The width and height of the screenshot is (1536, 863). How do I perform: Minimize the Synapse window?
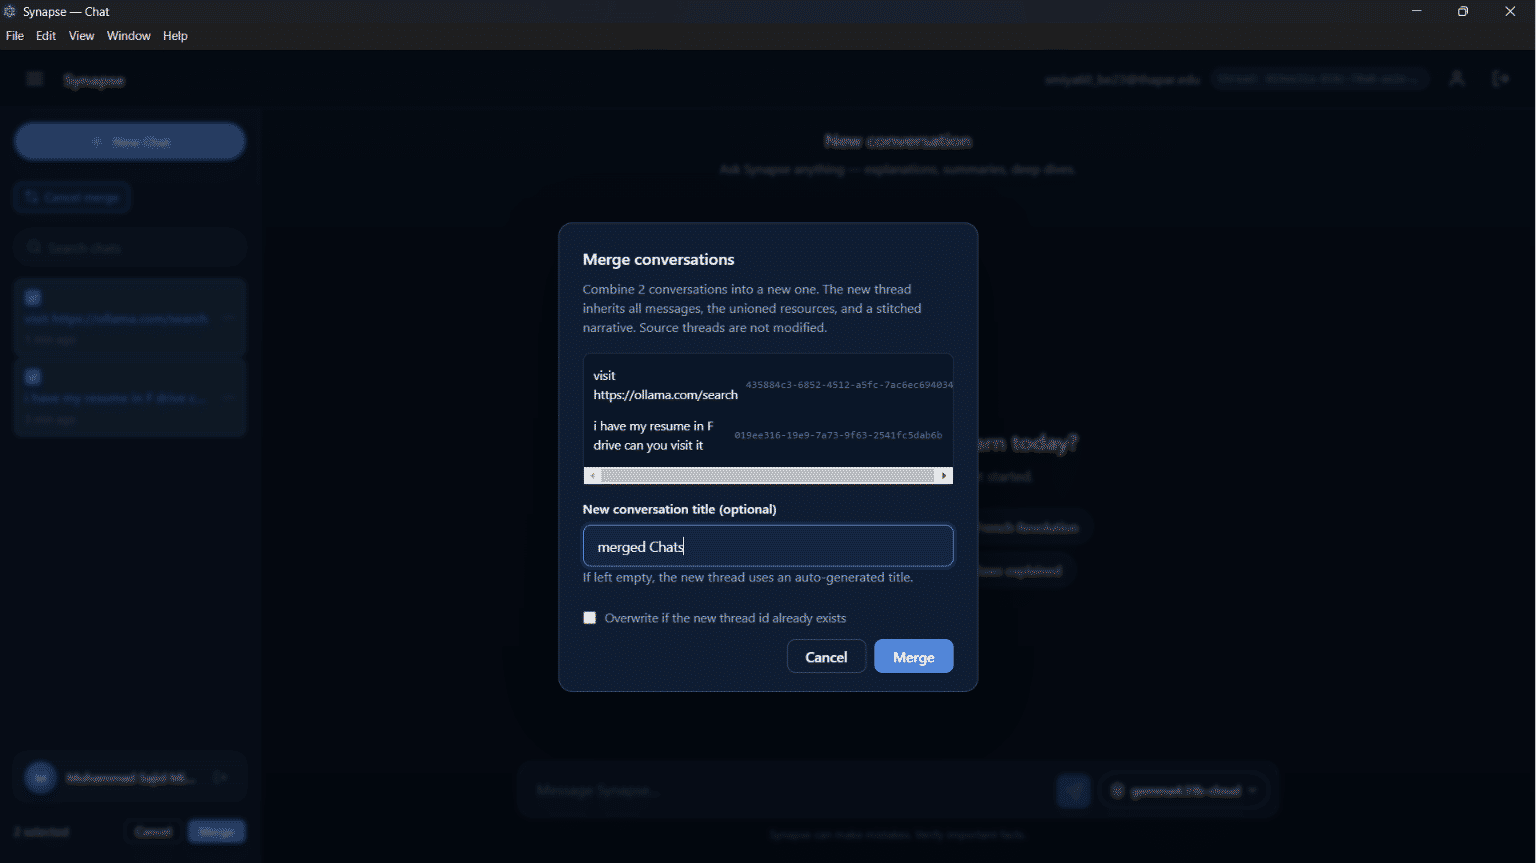click(1417, 12)
